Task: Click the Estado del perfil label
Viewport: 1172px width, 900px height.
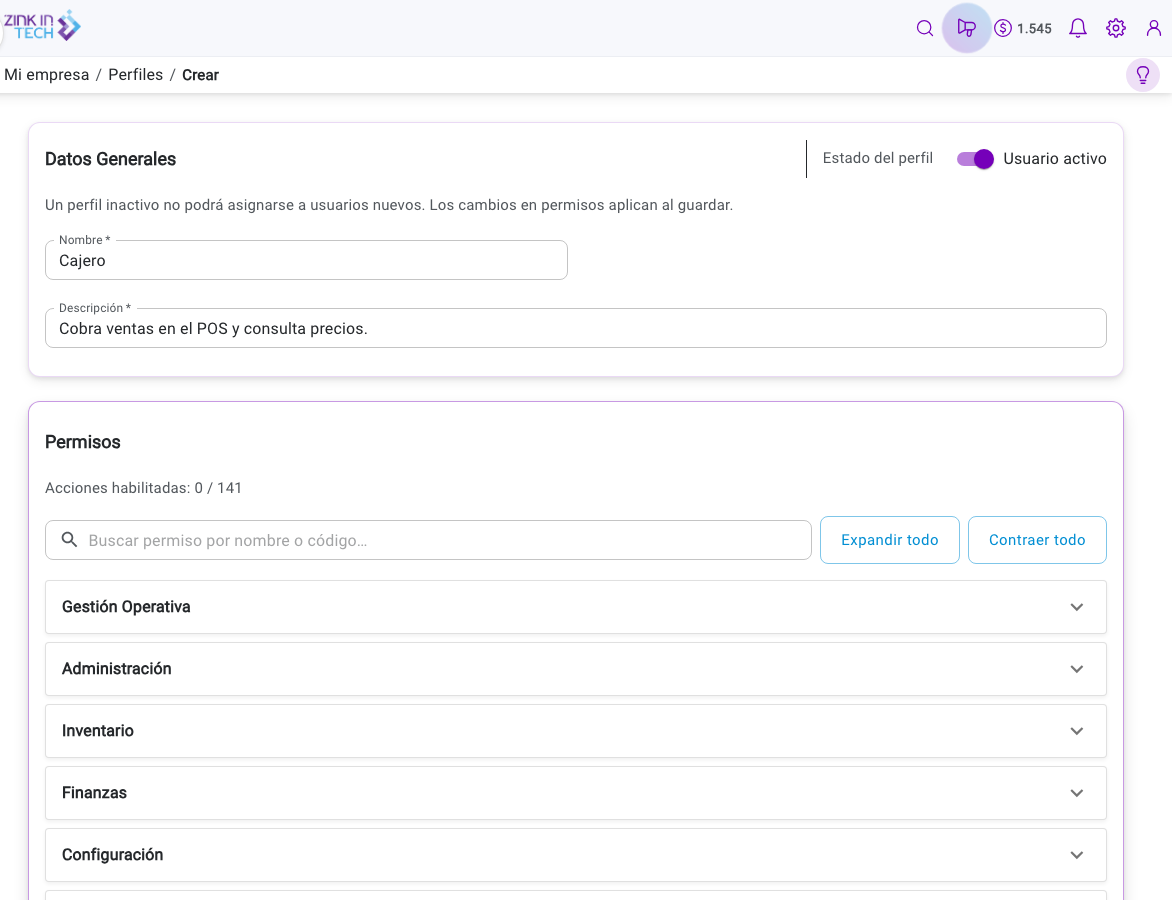Action: coord(878,158)
